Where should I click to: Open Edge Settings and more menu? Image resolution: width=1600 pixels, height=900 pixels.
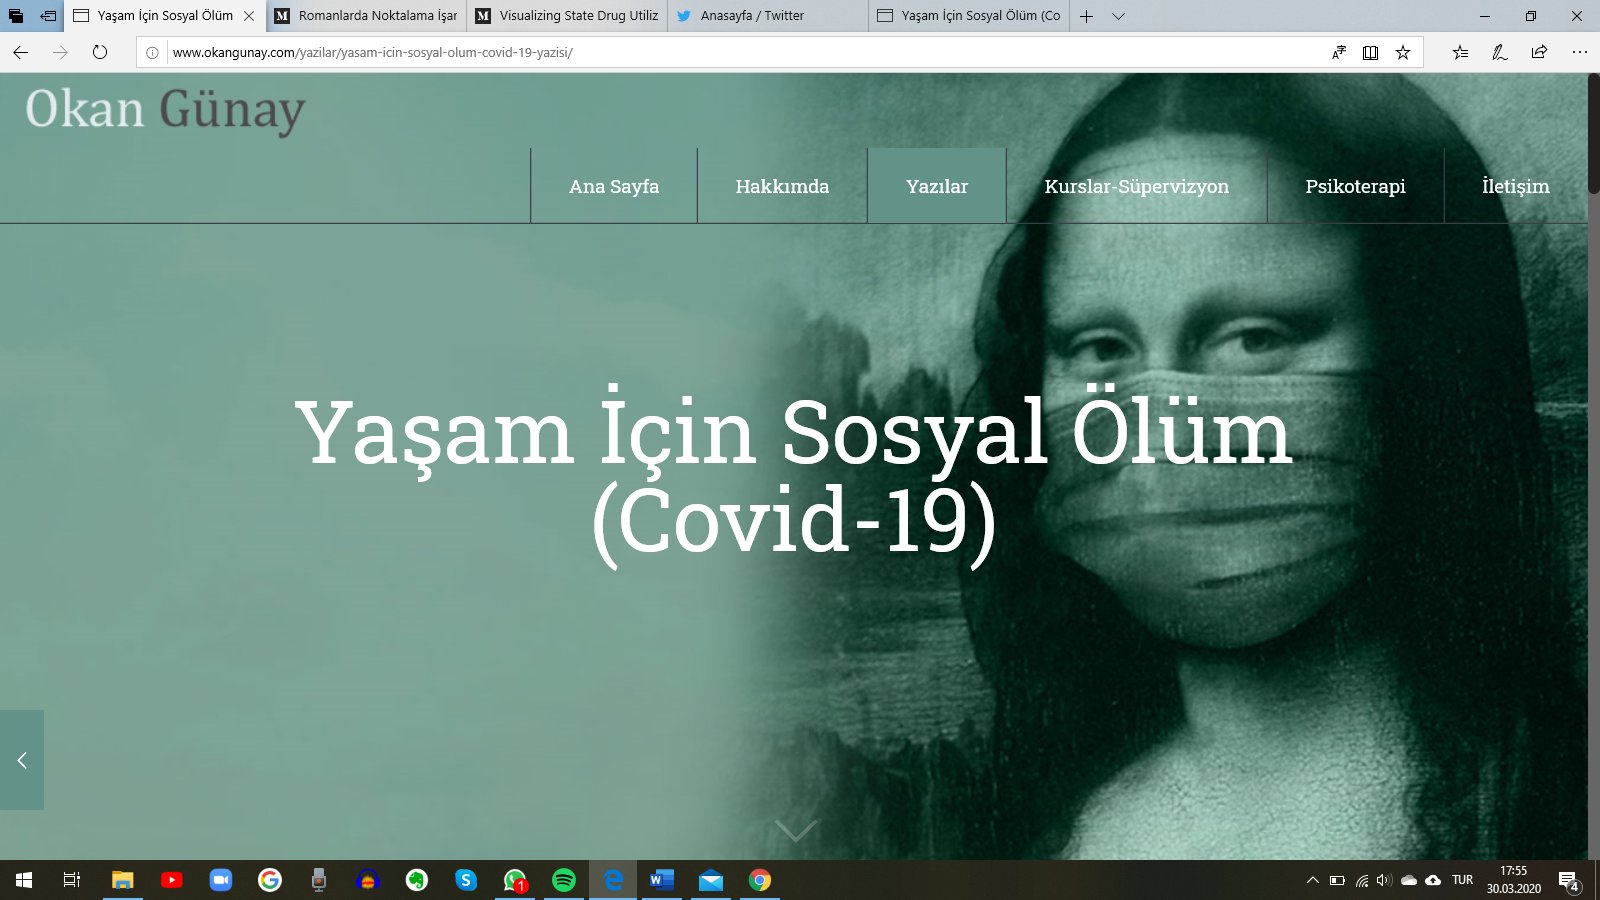pyautogui.click(x=1580, y=52)
